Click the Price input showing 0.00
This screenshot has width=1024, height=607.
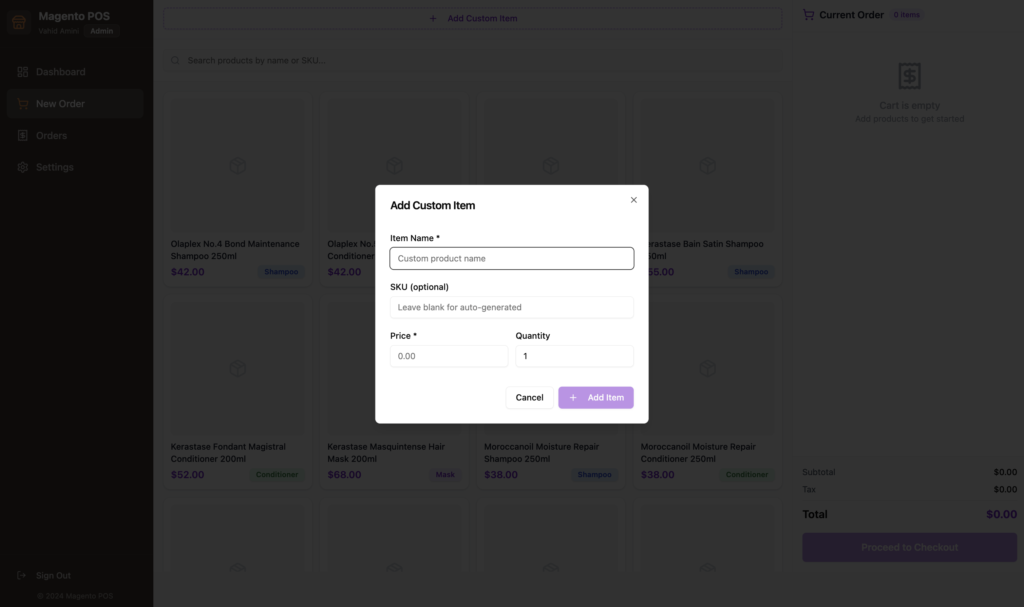point(448,356)
